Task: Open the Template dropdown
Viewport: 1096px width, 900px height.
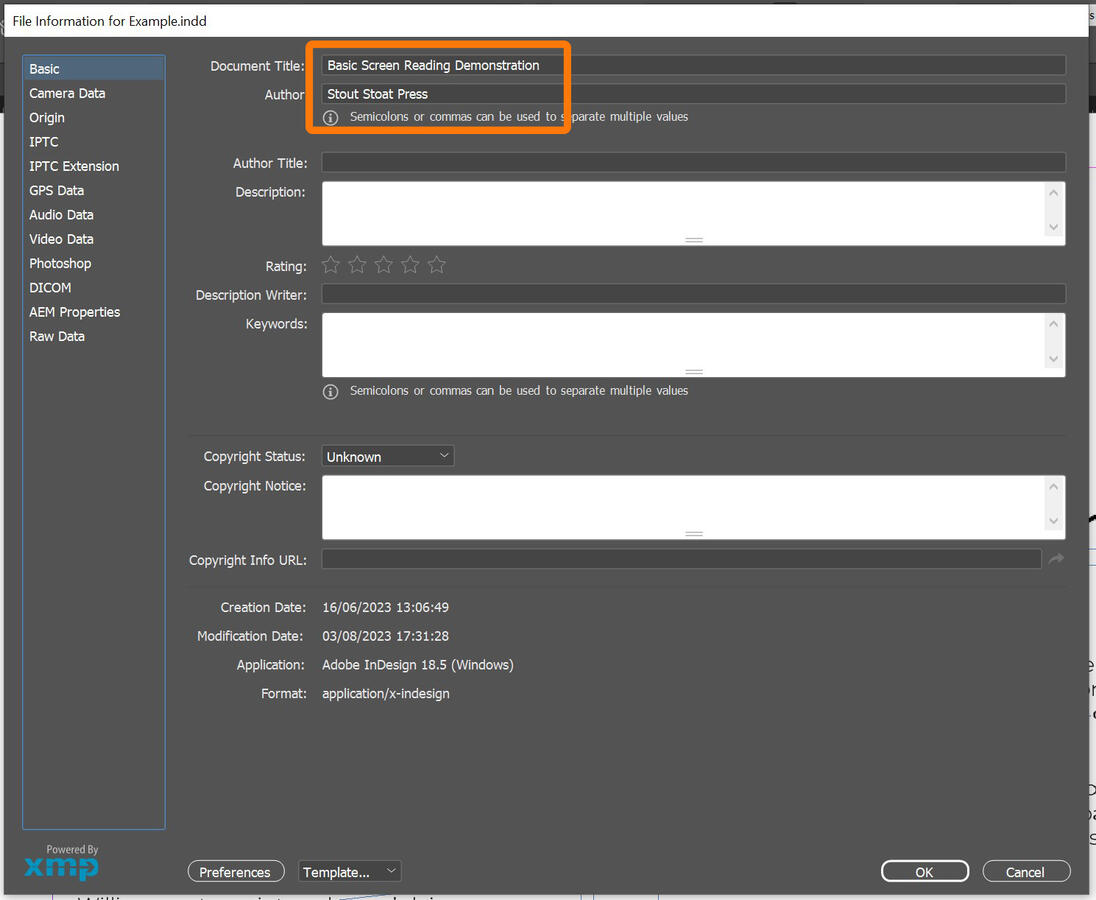Action: click(349, 871)
